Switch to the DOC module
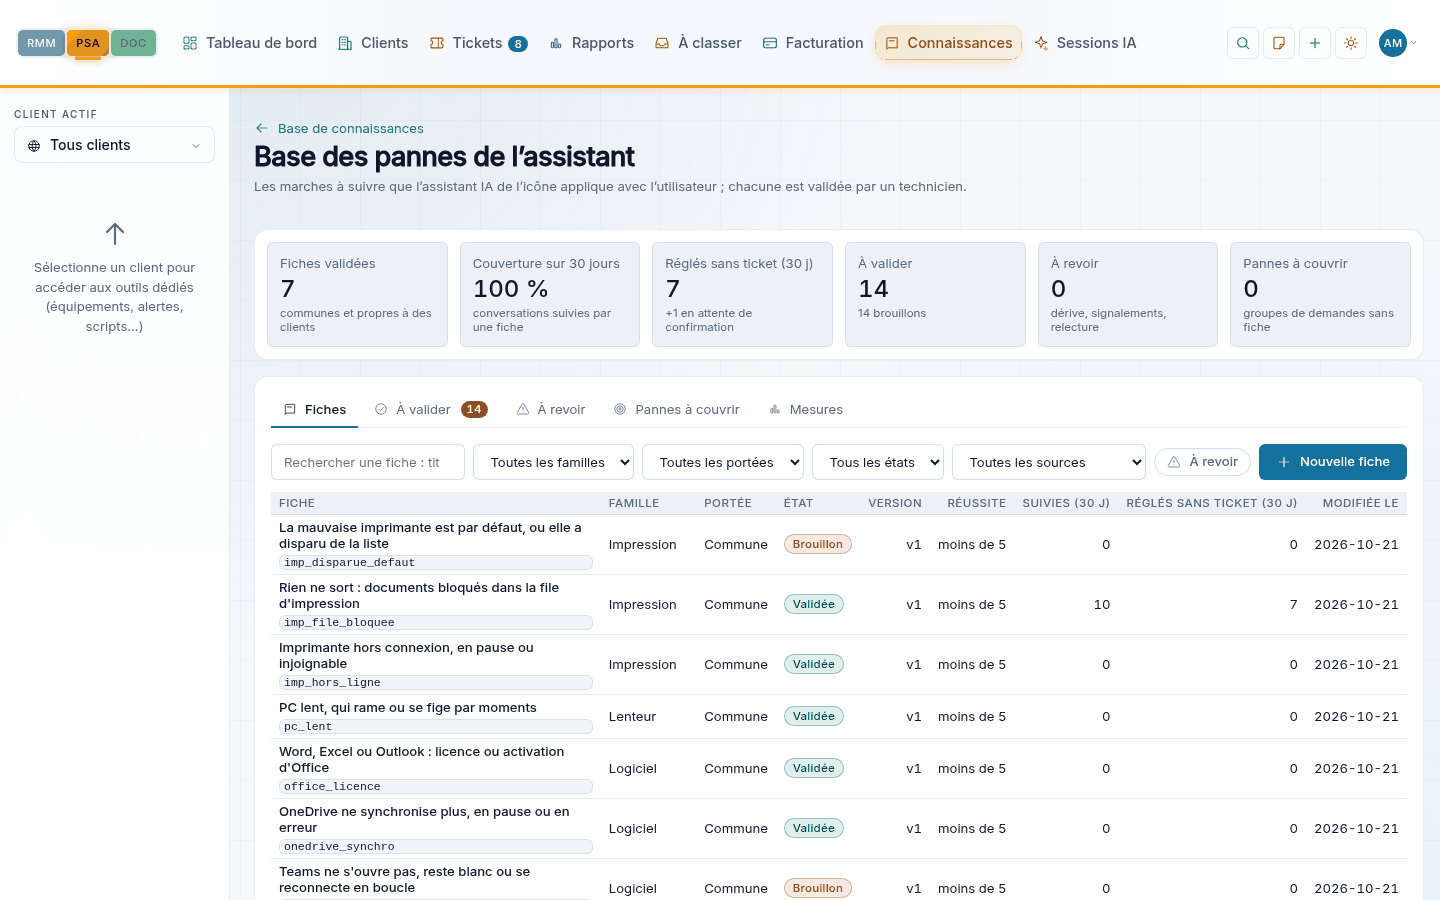This screenshot has height=900, width=1440. tap(133, 43)
